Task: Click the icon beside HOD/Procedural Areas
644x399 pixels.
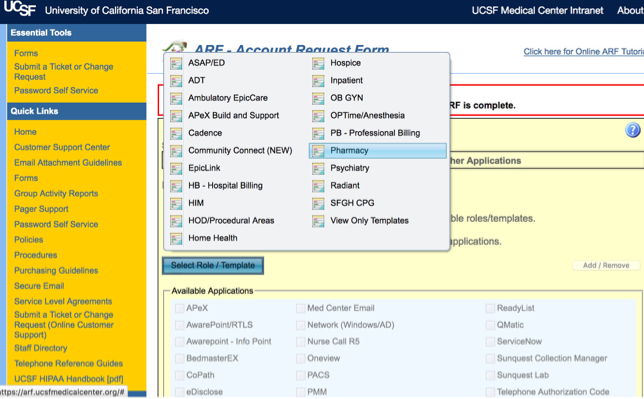Action: click(x=176, y=221)
